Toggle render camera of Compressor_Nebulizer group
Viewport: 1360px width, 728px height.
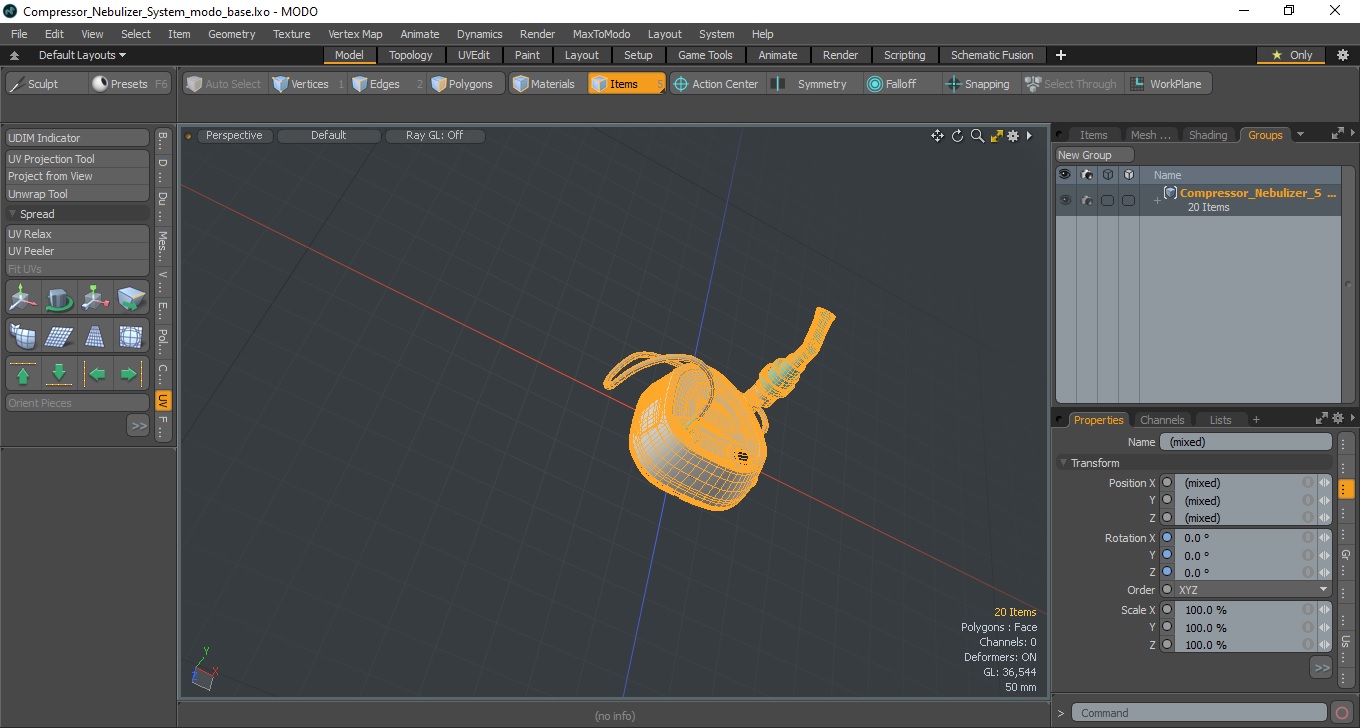coord(1086,200)
